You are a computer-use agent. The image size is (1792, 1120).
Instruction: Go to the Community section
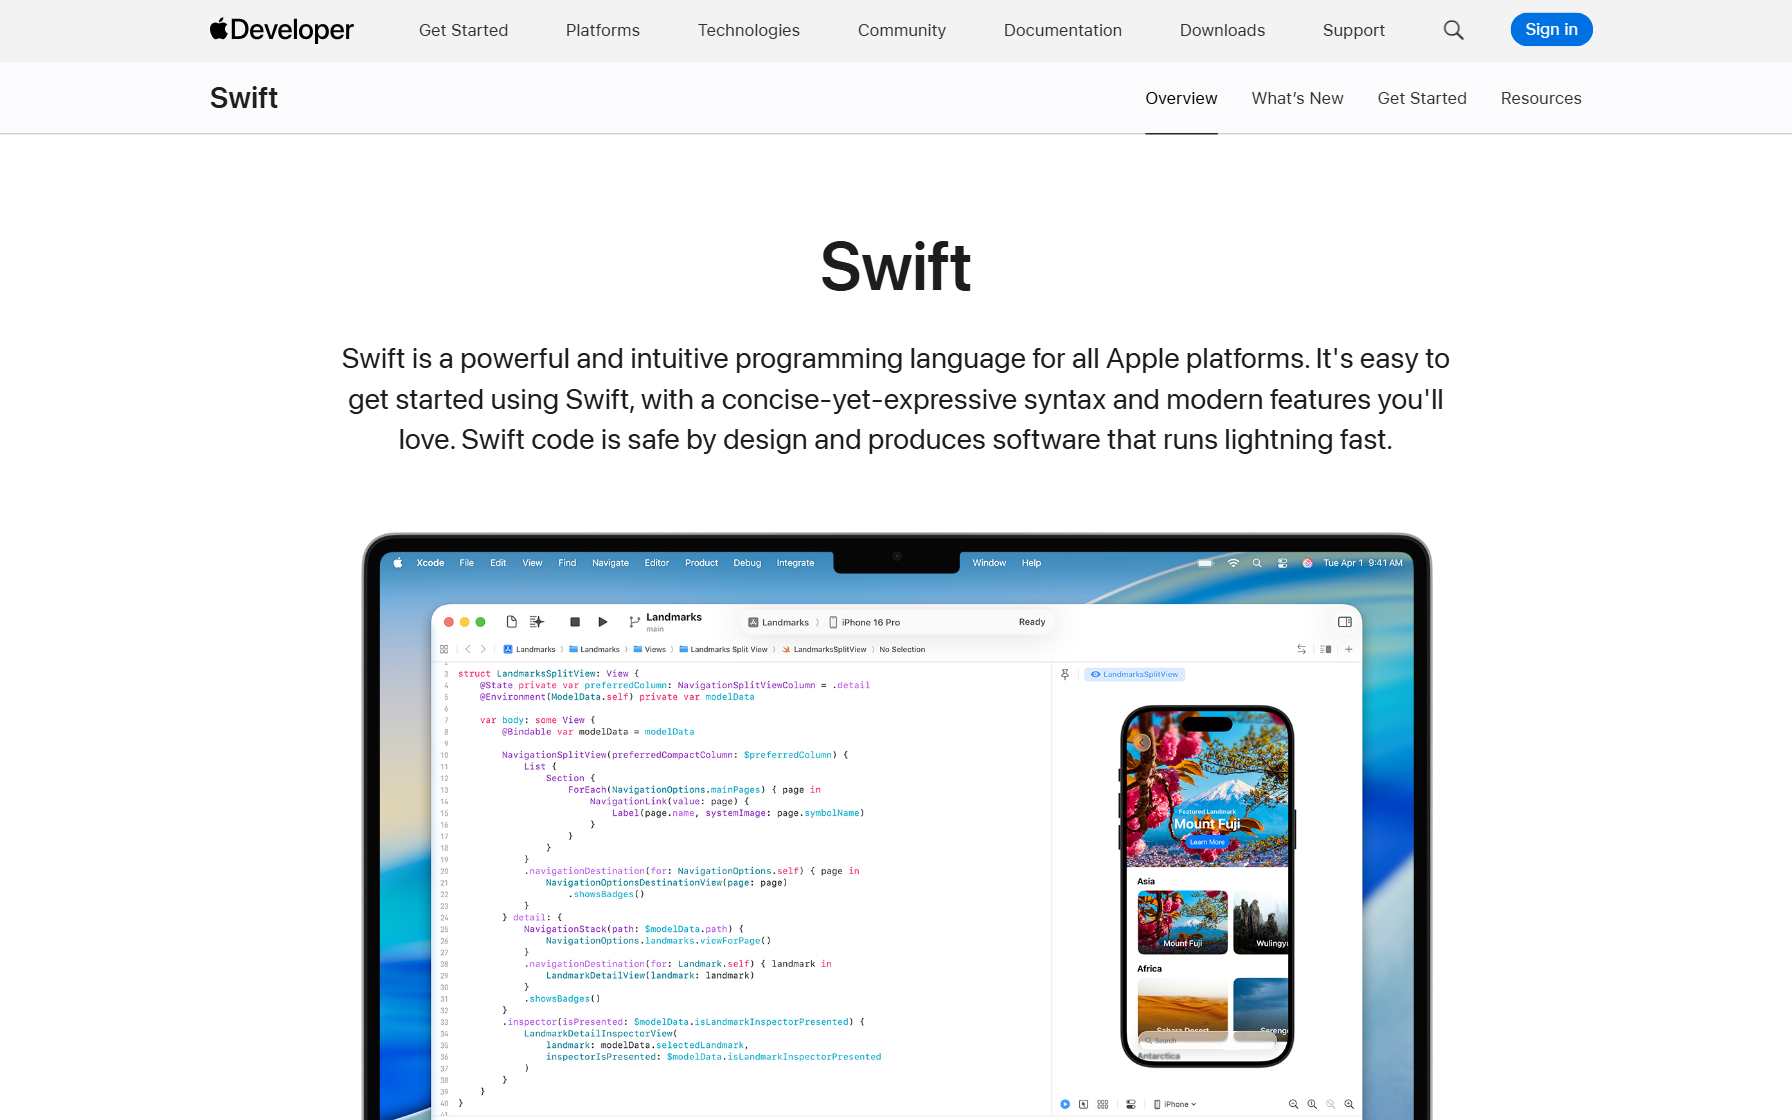[902, 30]
